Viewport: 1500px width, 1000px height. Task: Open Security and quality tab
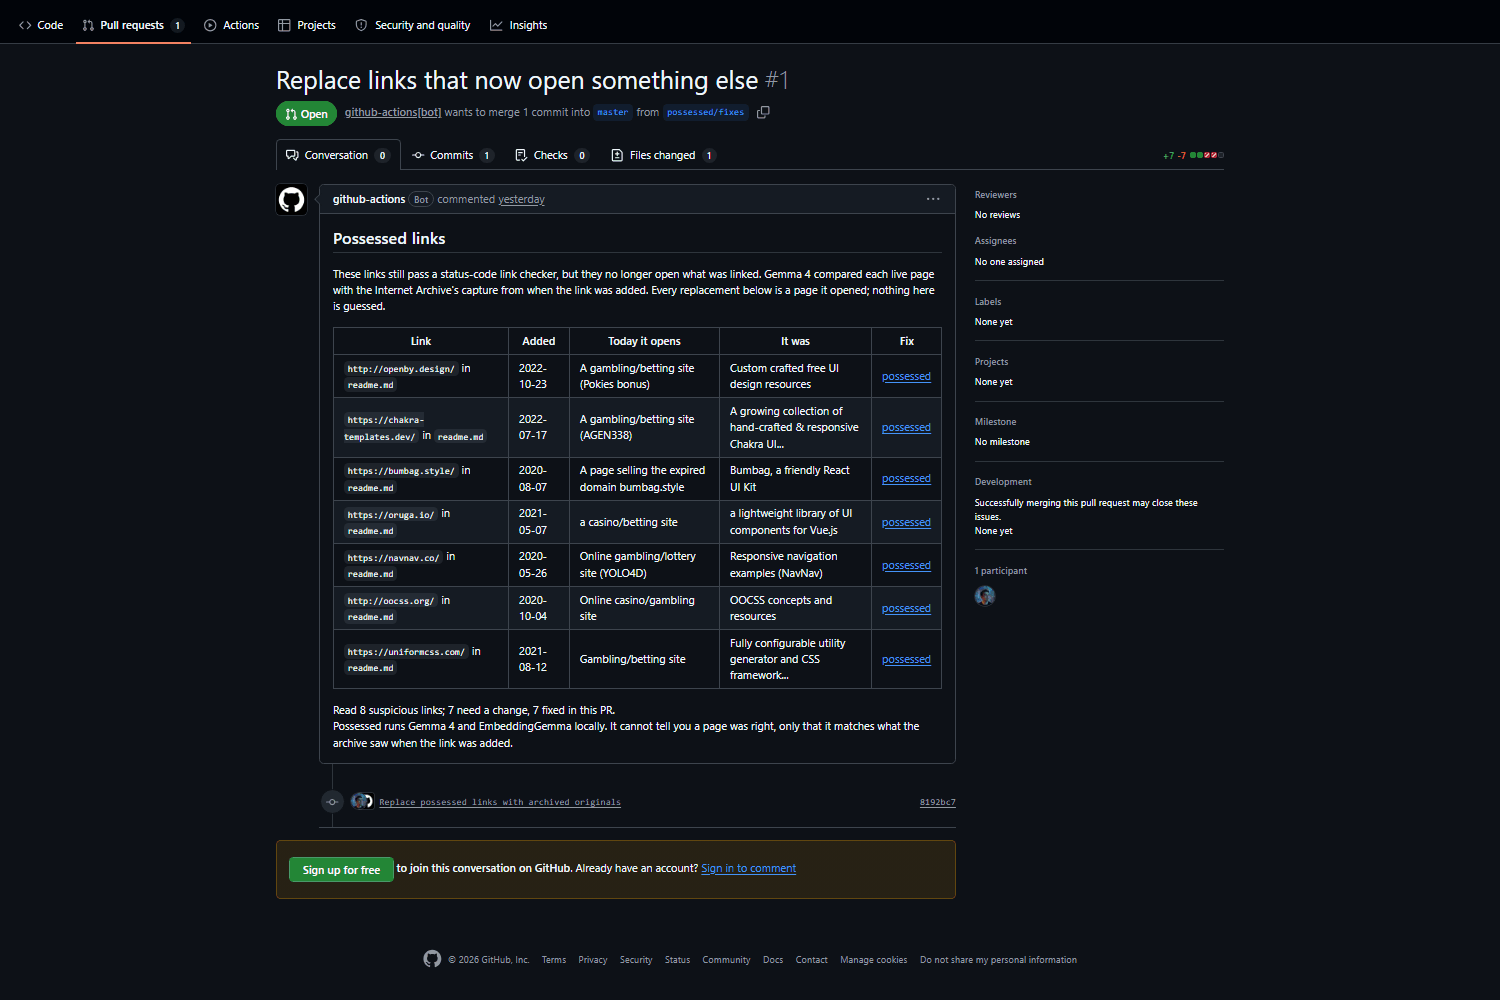[413, 25]
